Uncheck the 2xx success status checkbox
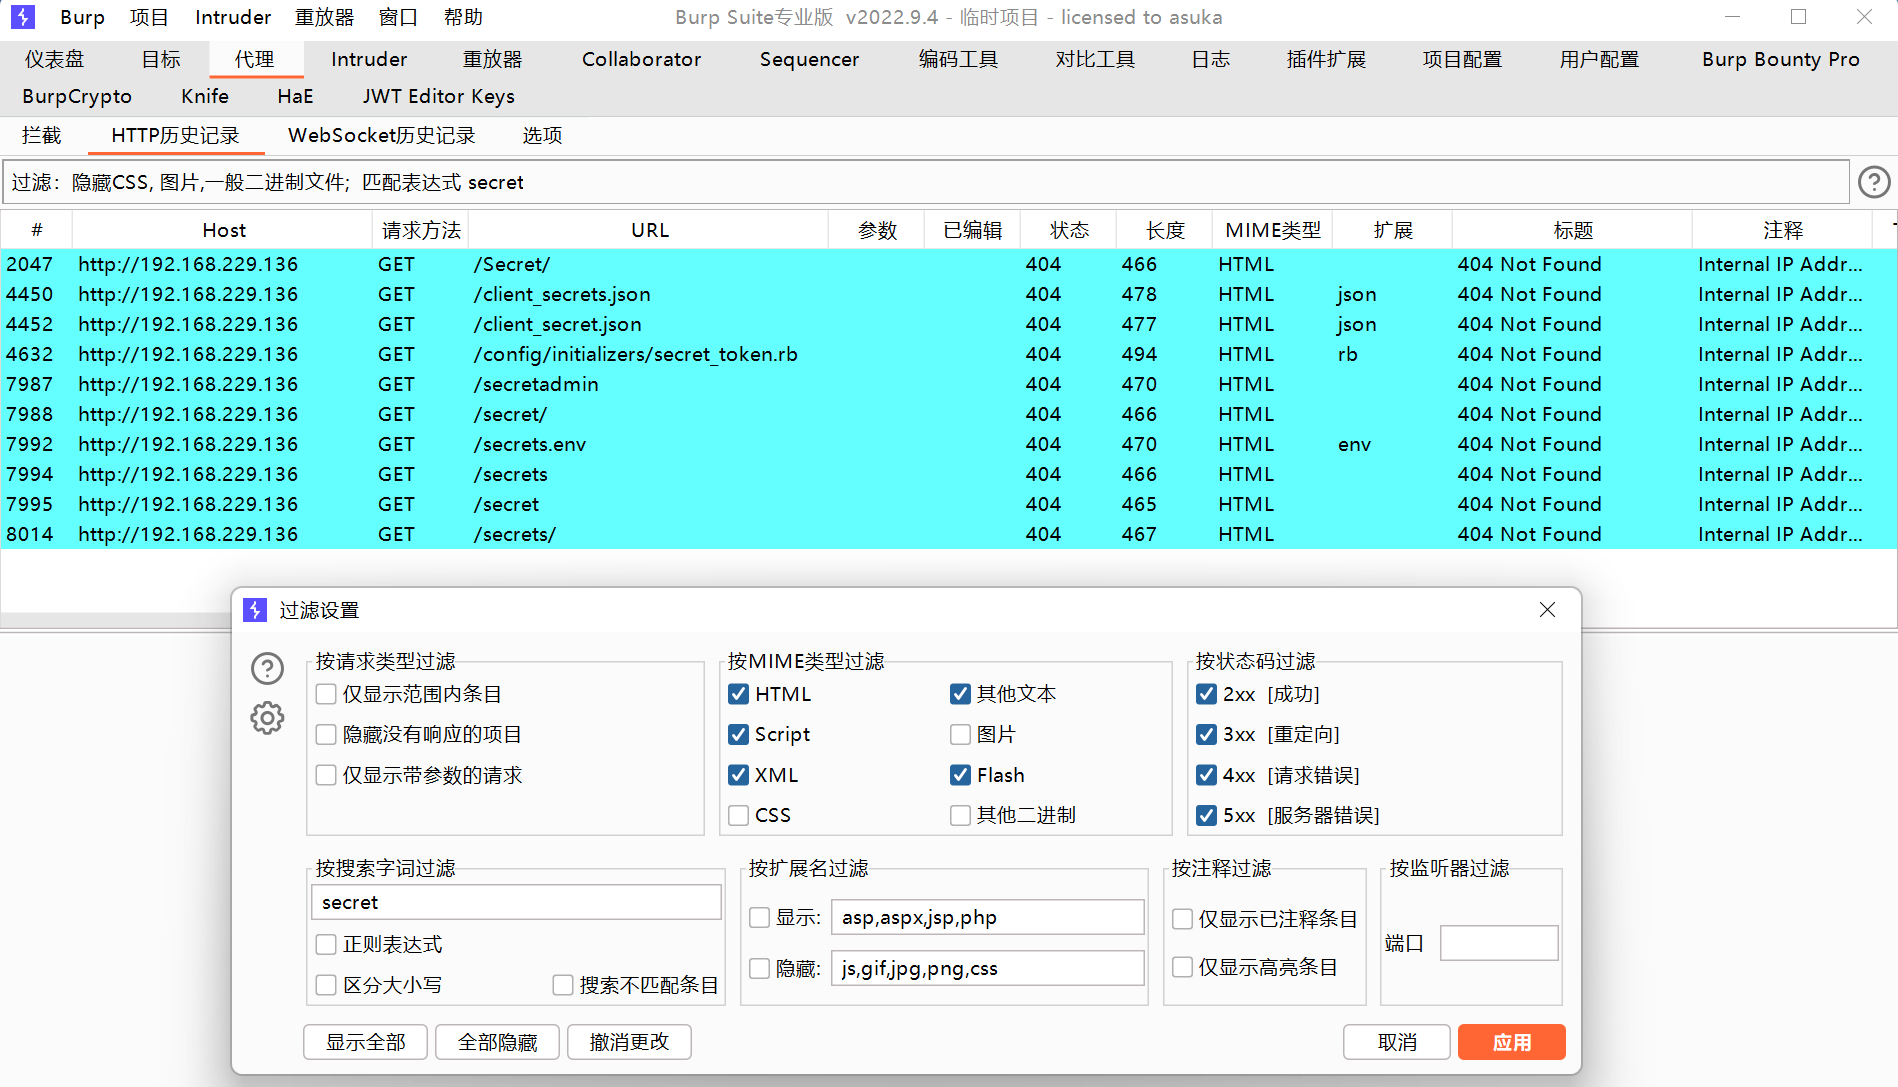The width and height of the screenshot is (1898, 1087). (1207, 694)
